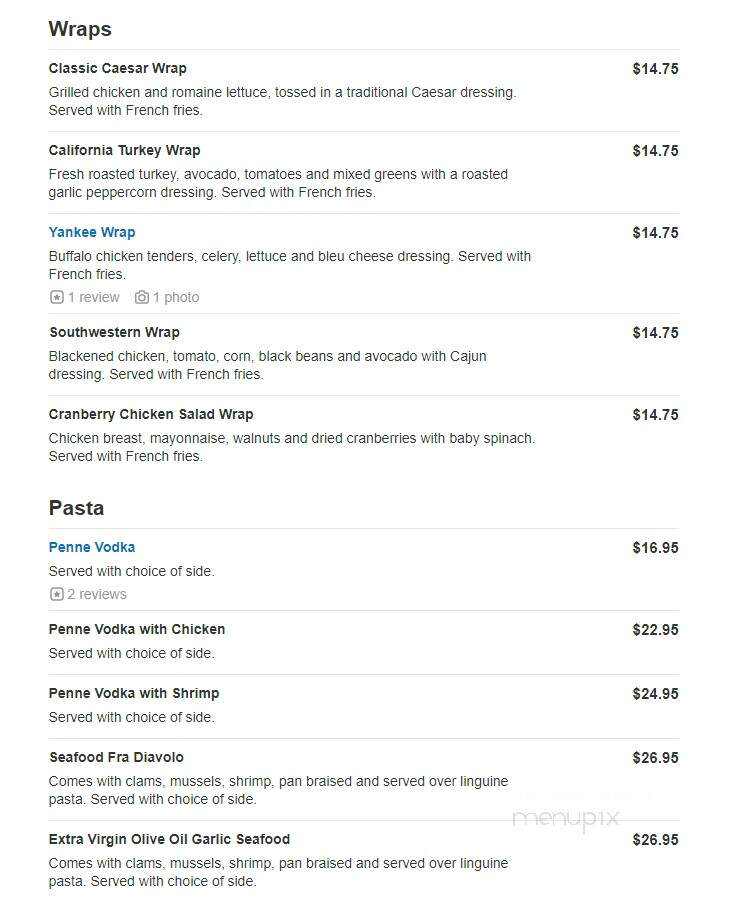Select Penne Vodka with Shrimp item
The width and height of the screenshot is (745, 901).
coord(134,694)
